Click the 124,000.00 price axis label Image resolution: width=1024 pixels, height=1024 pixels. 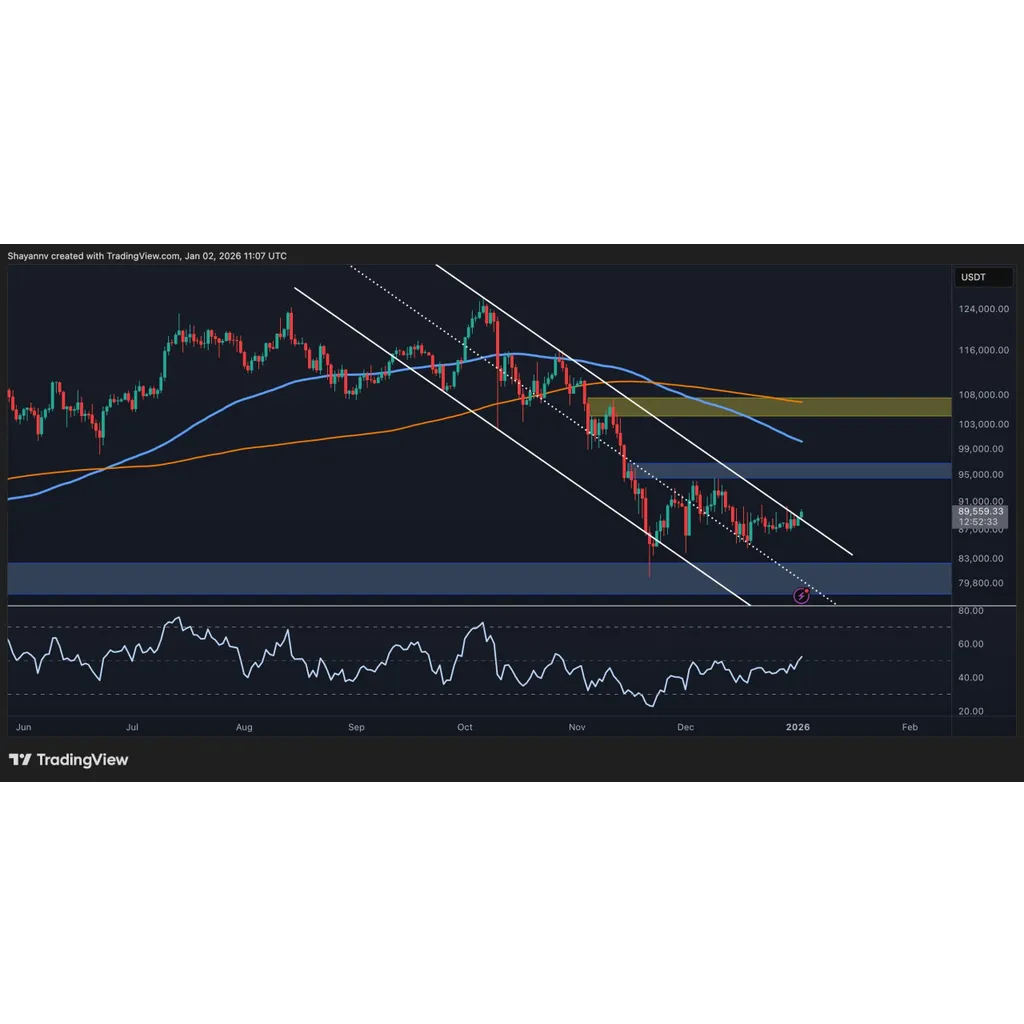[984, 309]
